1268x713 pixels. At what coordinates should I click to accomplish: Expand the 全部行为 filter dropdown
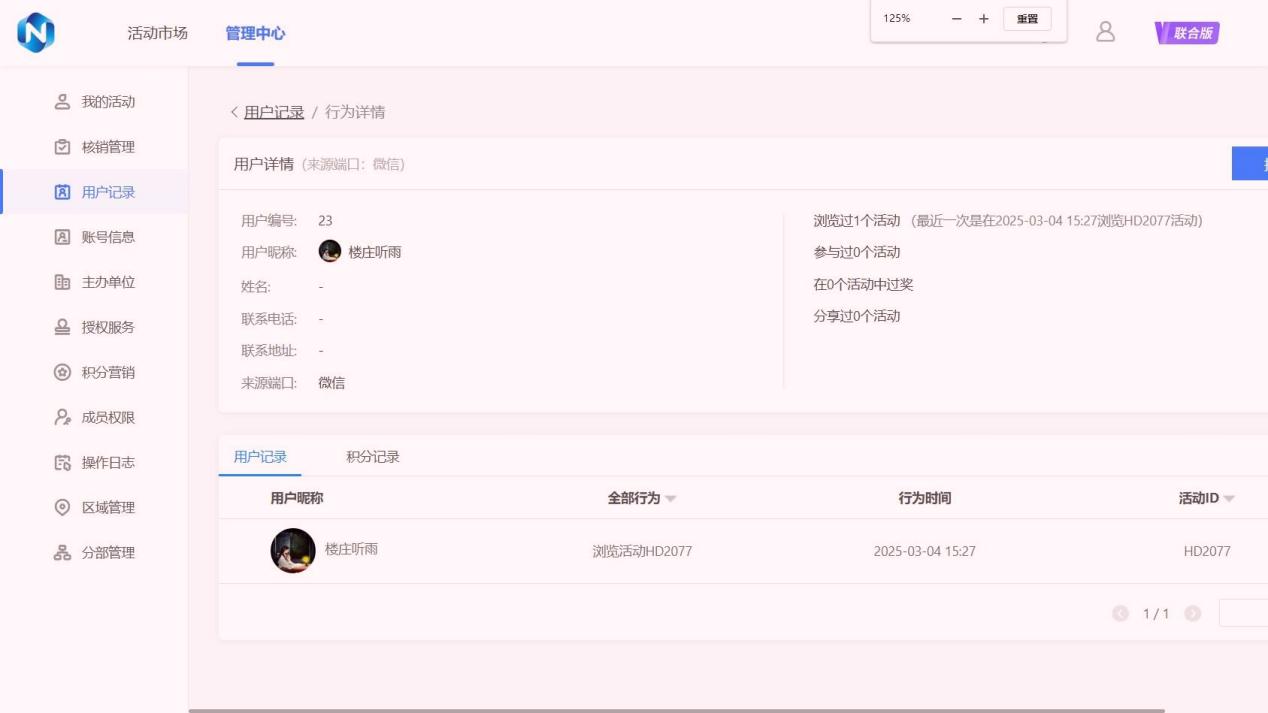pos(670,499)
